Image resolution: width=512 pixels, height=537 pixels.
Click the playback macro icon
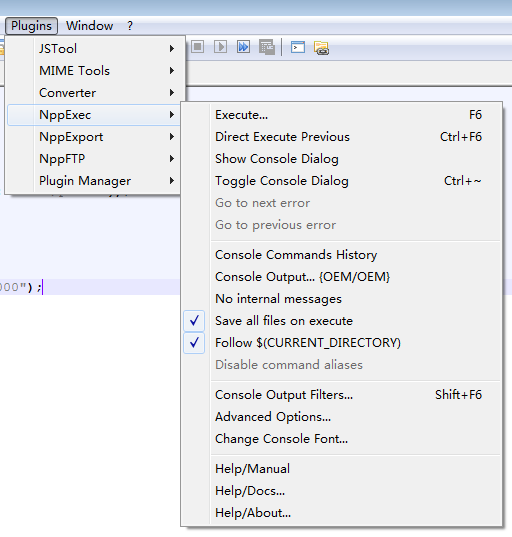click(220, 47)
